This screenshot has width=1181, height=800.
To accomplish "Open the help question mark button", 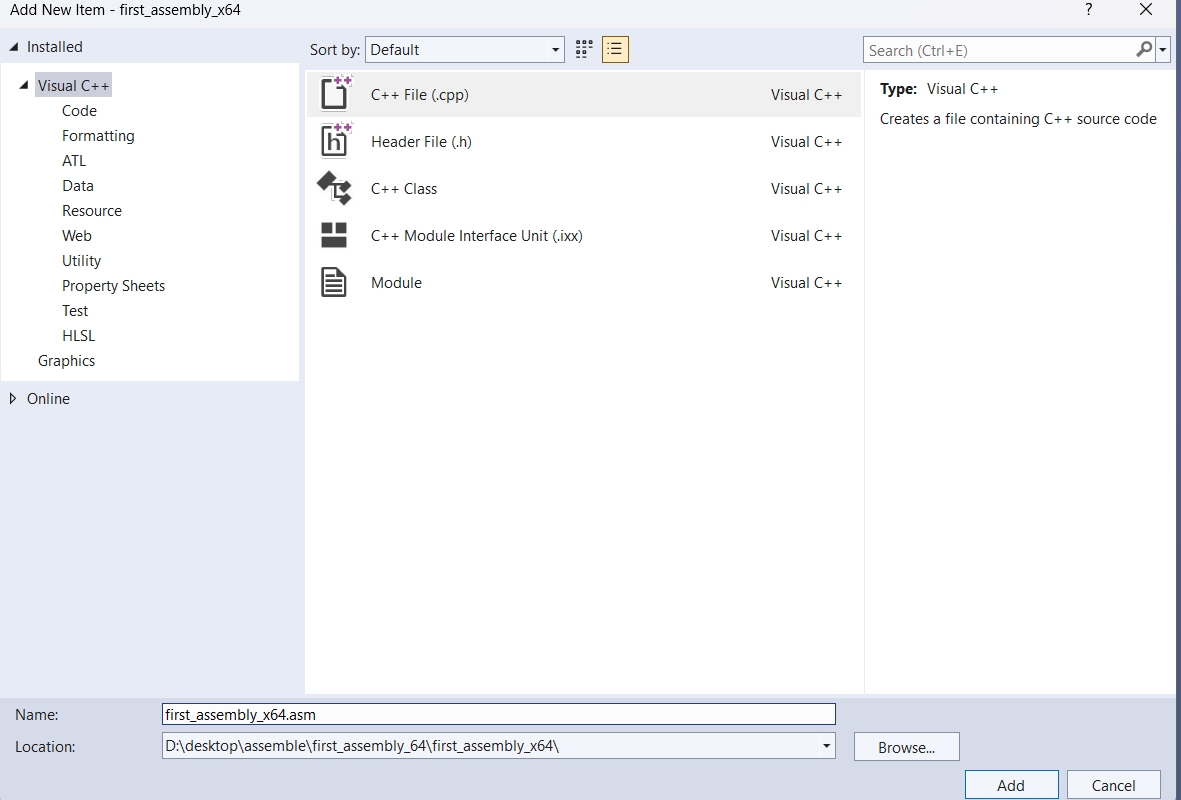I will [x=1089, y=10].
